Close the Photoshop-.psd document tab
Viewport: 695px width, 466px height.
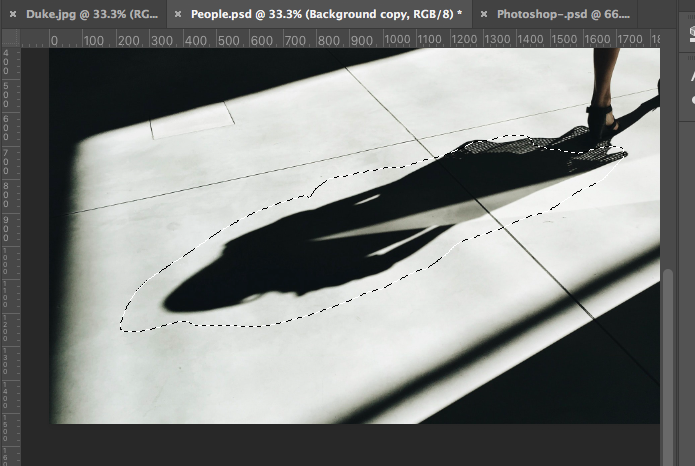tap(485, 15)
